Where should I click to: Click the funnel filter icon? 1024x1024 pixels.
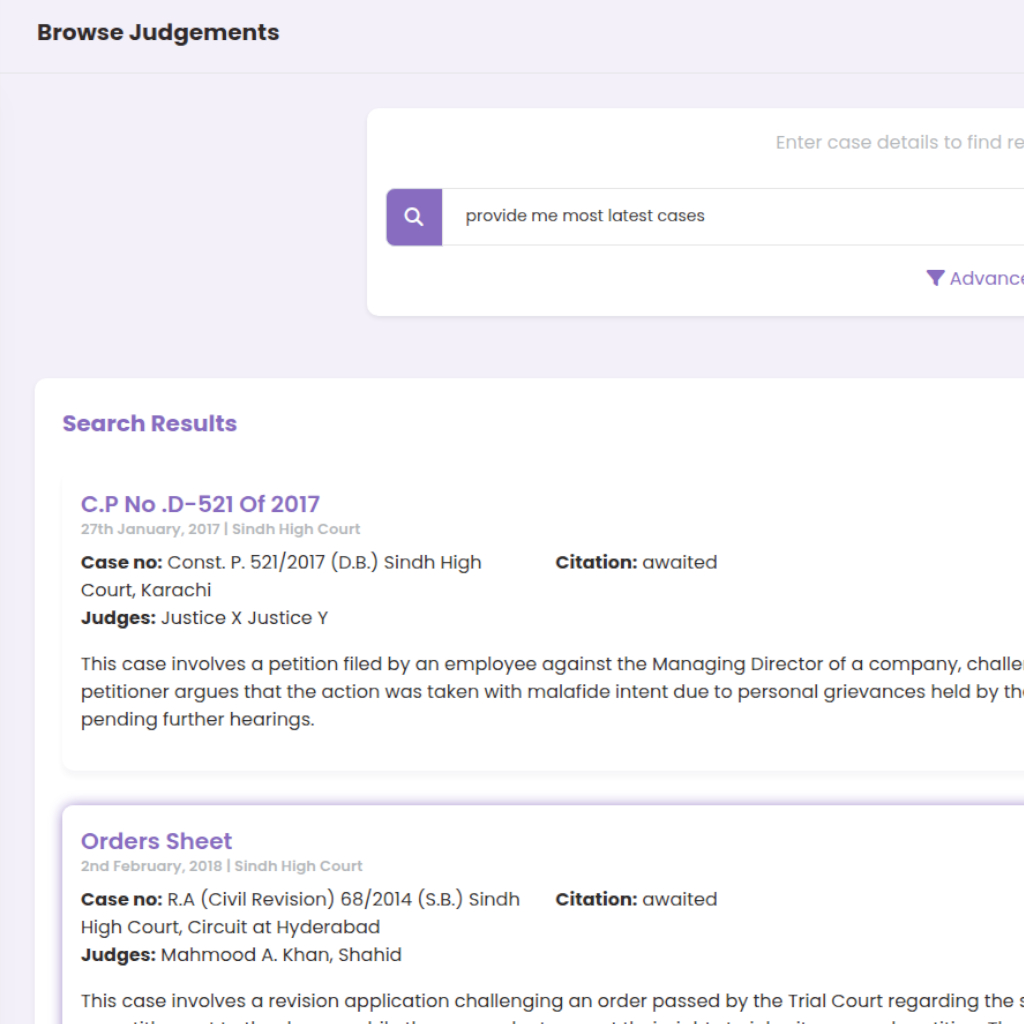pos(935,278)
